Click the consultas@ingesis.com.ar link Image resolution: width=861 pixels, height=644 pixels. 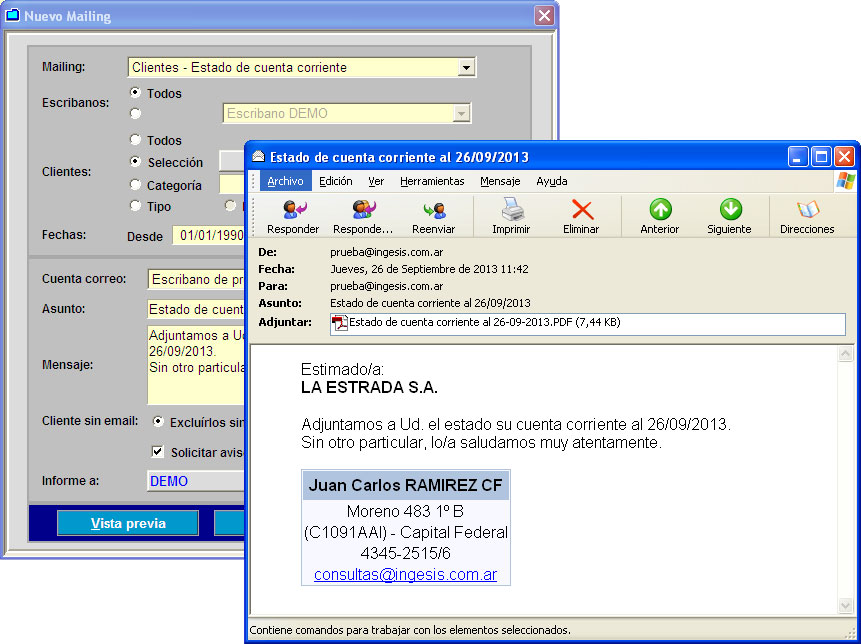pyautogui.click(x=405, y=575)
